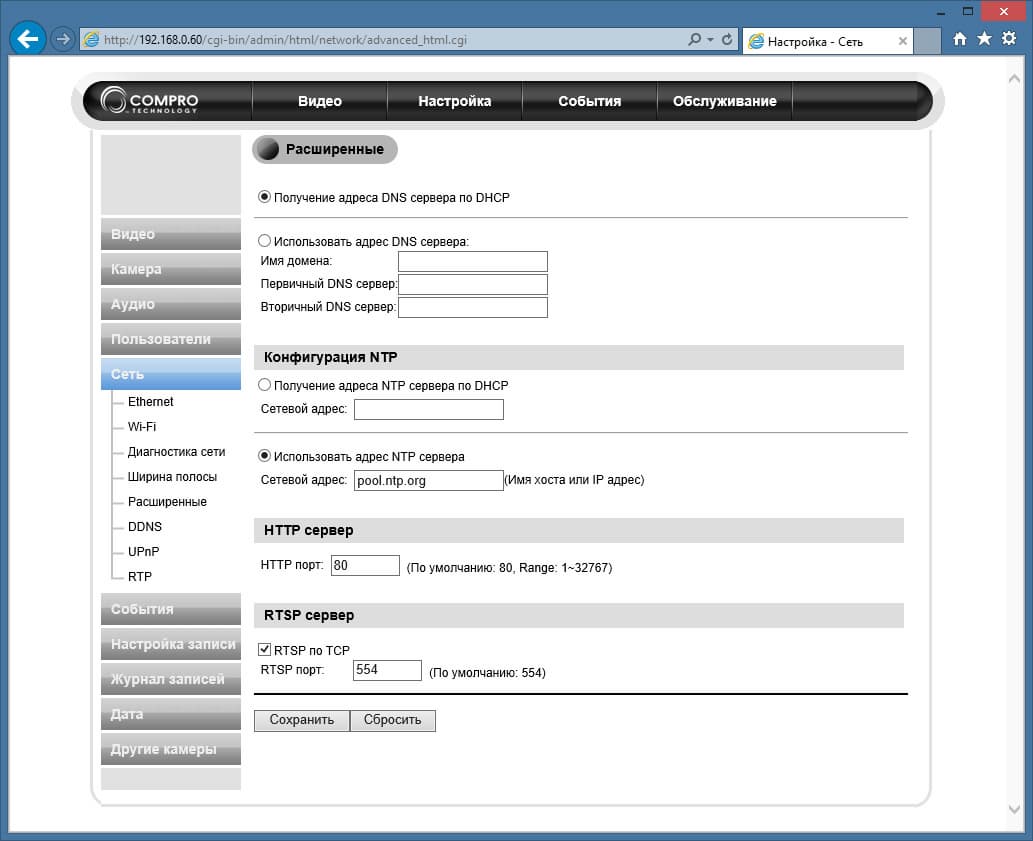1033x841 pixels.
Task: Click the pool.ntp.org address field
Action: (x=428, y=480)
